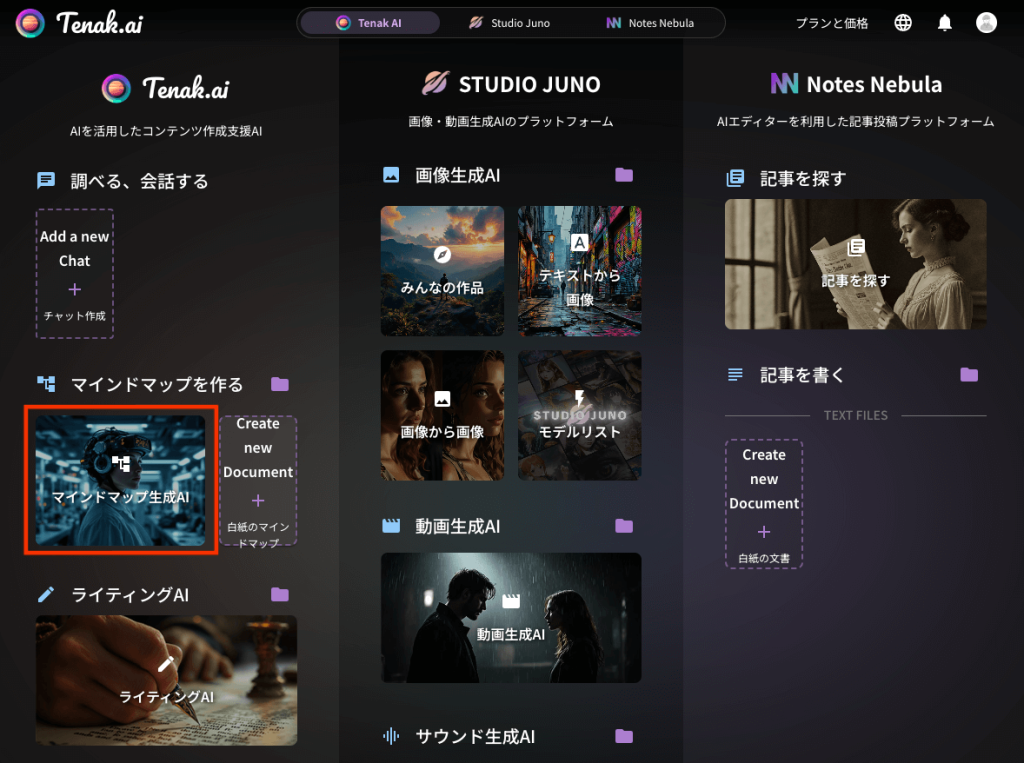Create a blank text document (白紙の文書)
Viewport: 1024px width, 763px height.
(x=763, y=504)
